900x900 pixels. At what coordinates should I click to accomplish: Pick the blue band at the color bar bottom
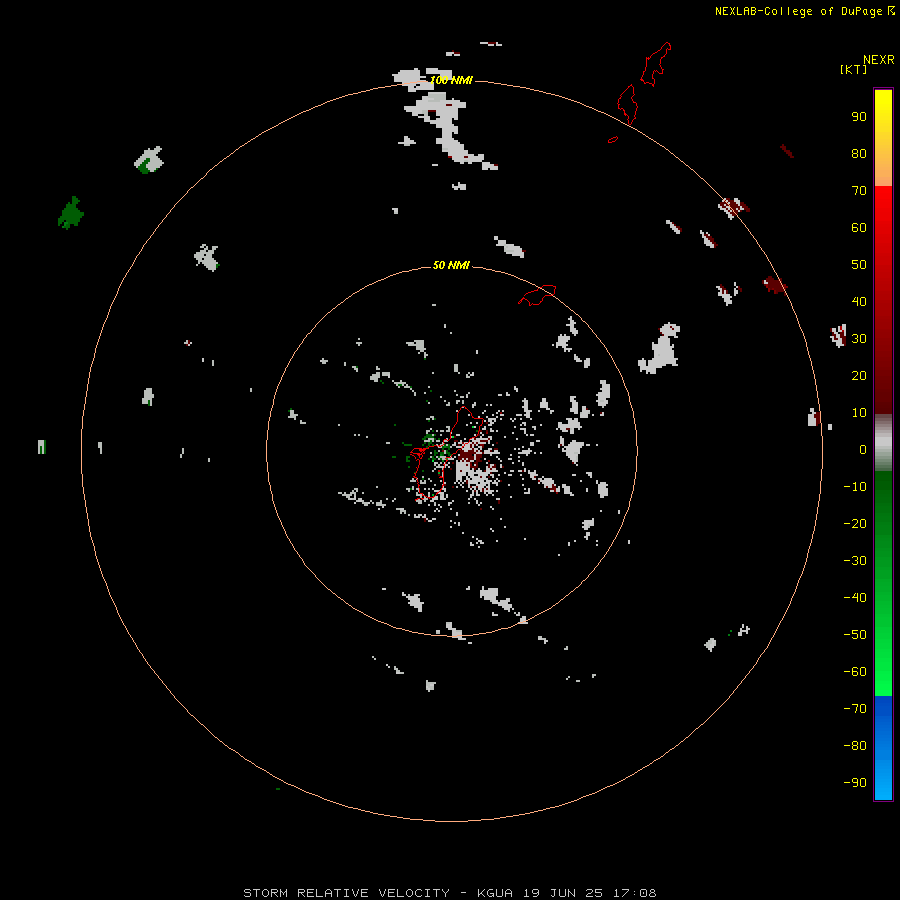883,748
